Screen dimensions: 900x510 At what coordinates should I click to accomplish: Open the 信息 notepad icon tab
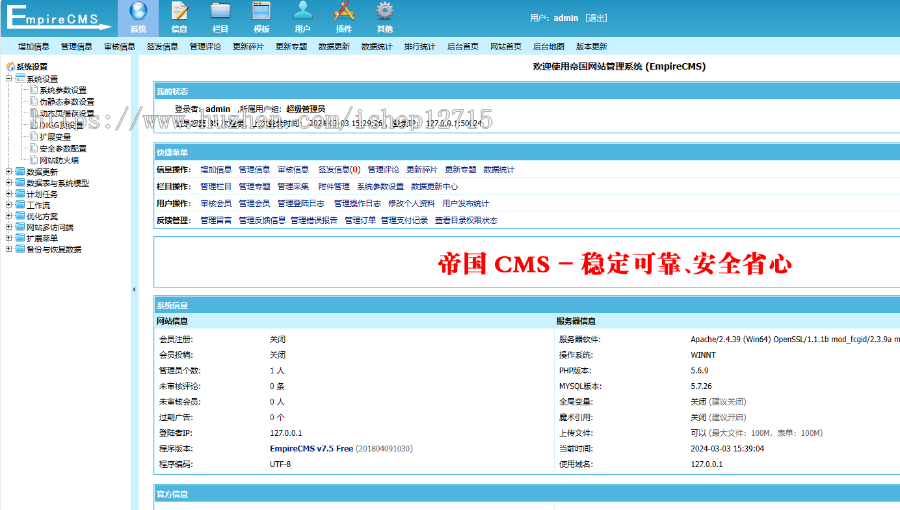coord(180,18)
